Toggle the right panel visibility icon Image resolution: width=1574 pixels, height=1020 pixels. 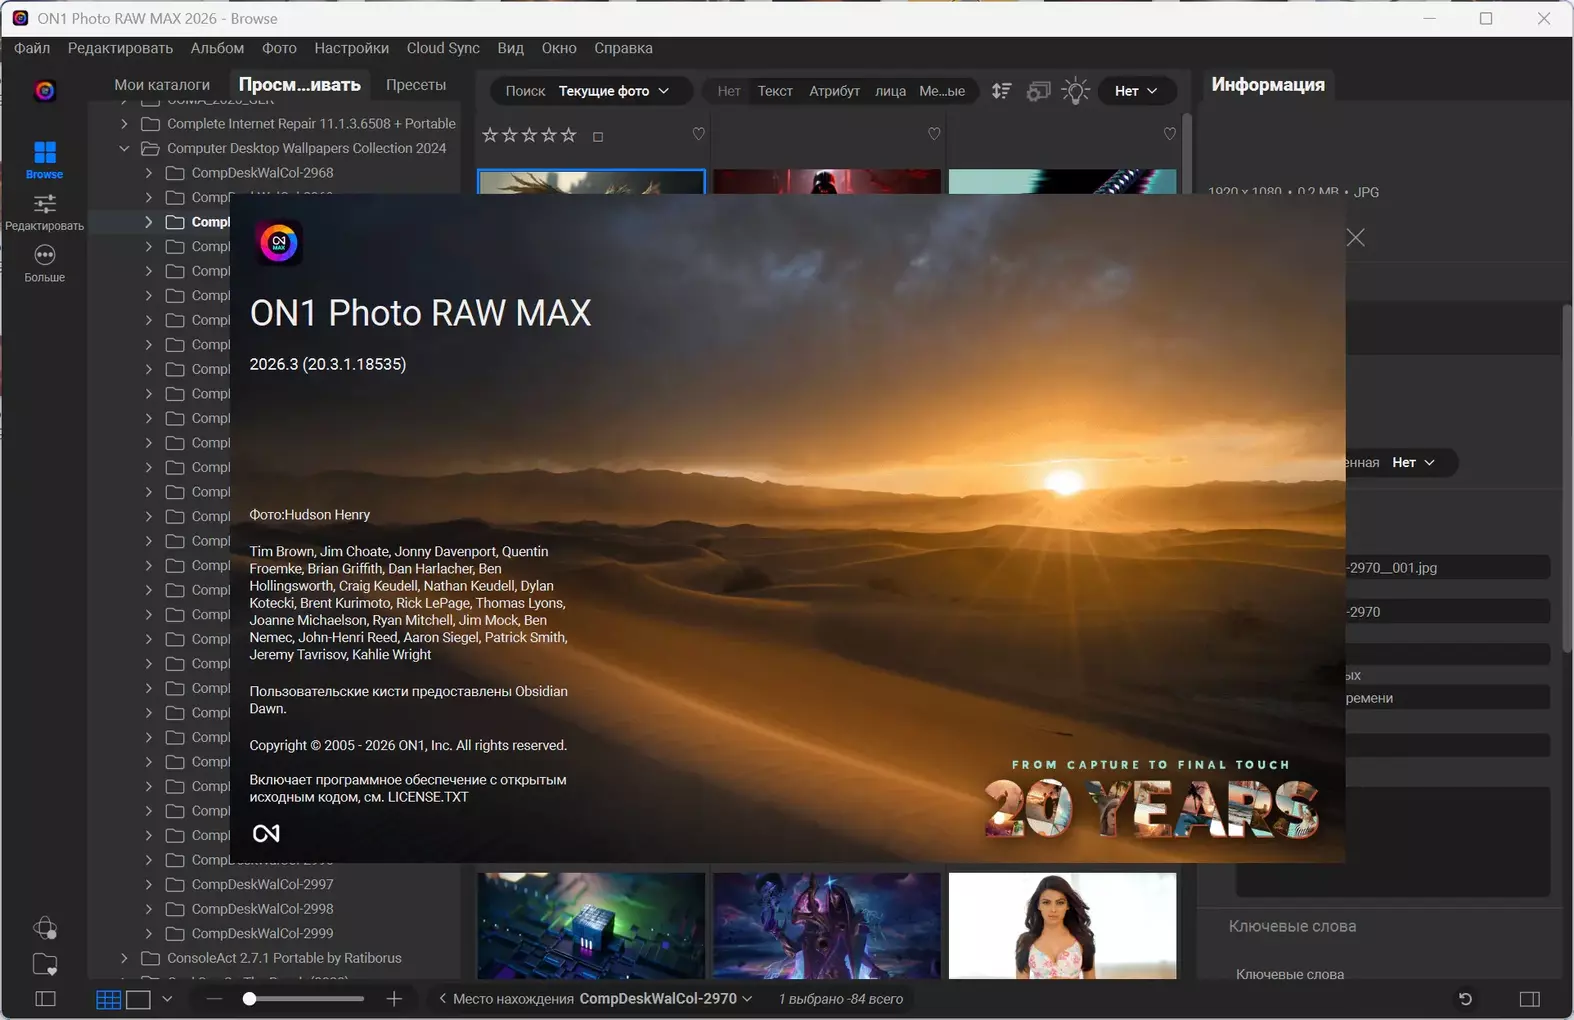tap(1529, 999)
